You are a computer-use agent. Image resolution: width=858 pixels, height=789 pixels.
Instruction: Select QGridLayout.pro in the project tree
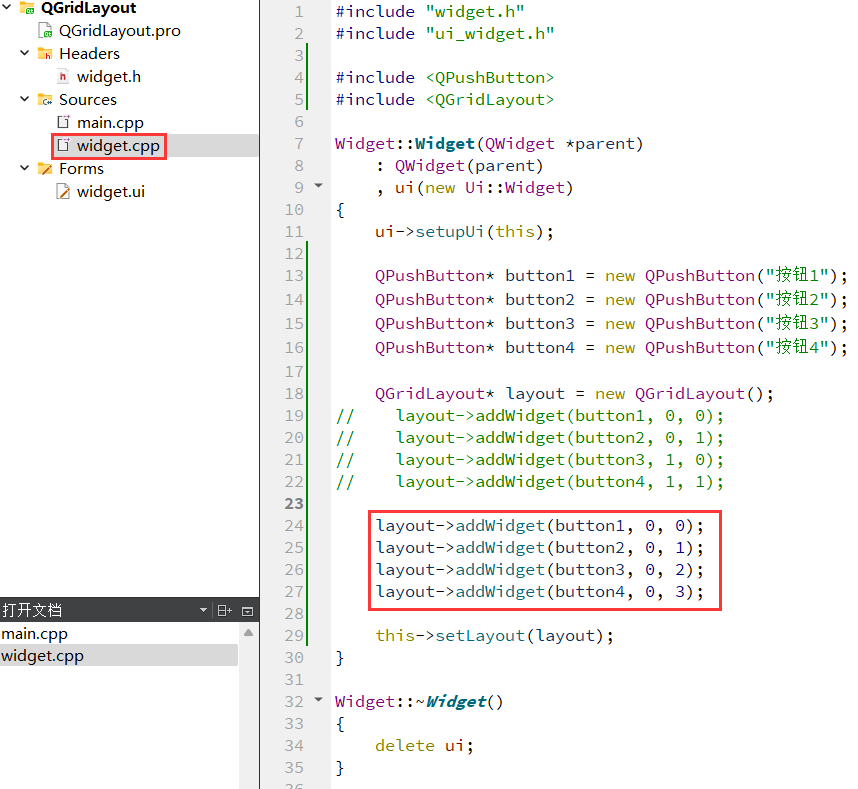tap(120, 31)
